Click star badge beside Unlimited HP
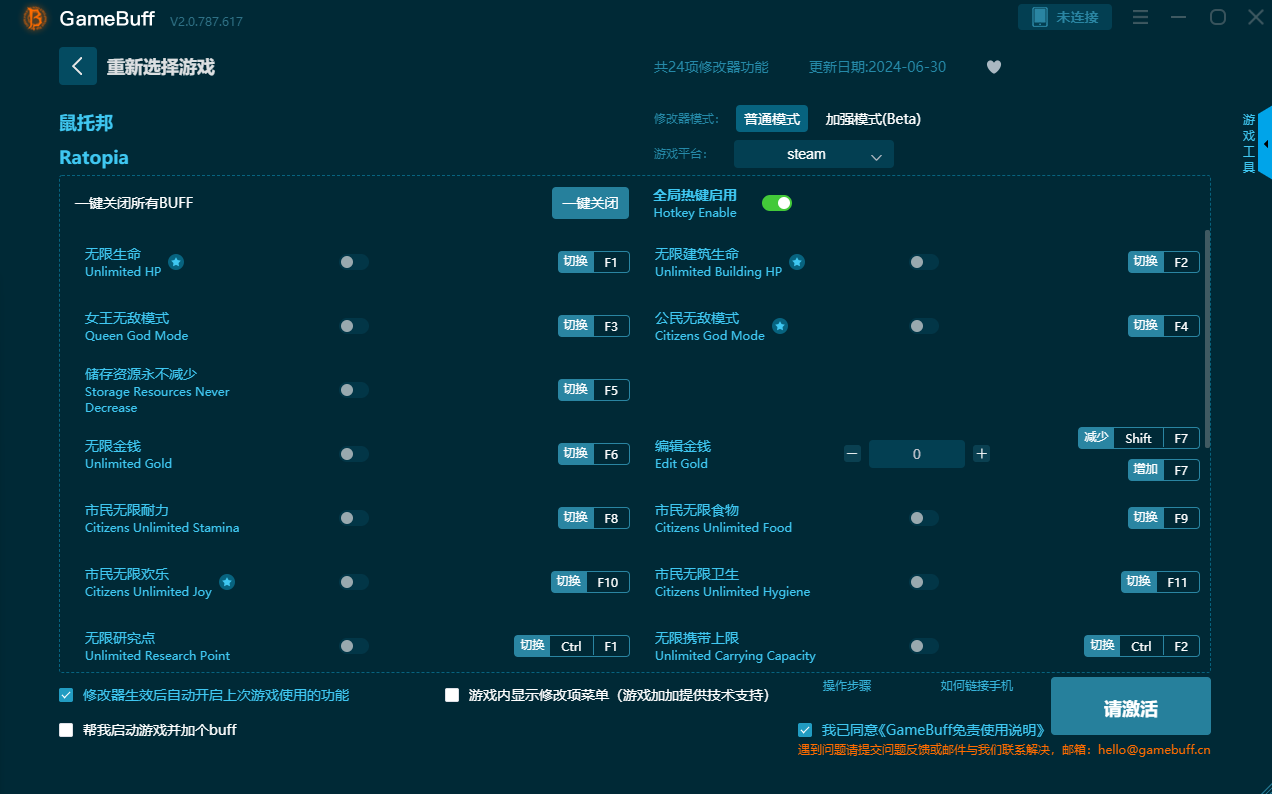 pos(176,262)
